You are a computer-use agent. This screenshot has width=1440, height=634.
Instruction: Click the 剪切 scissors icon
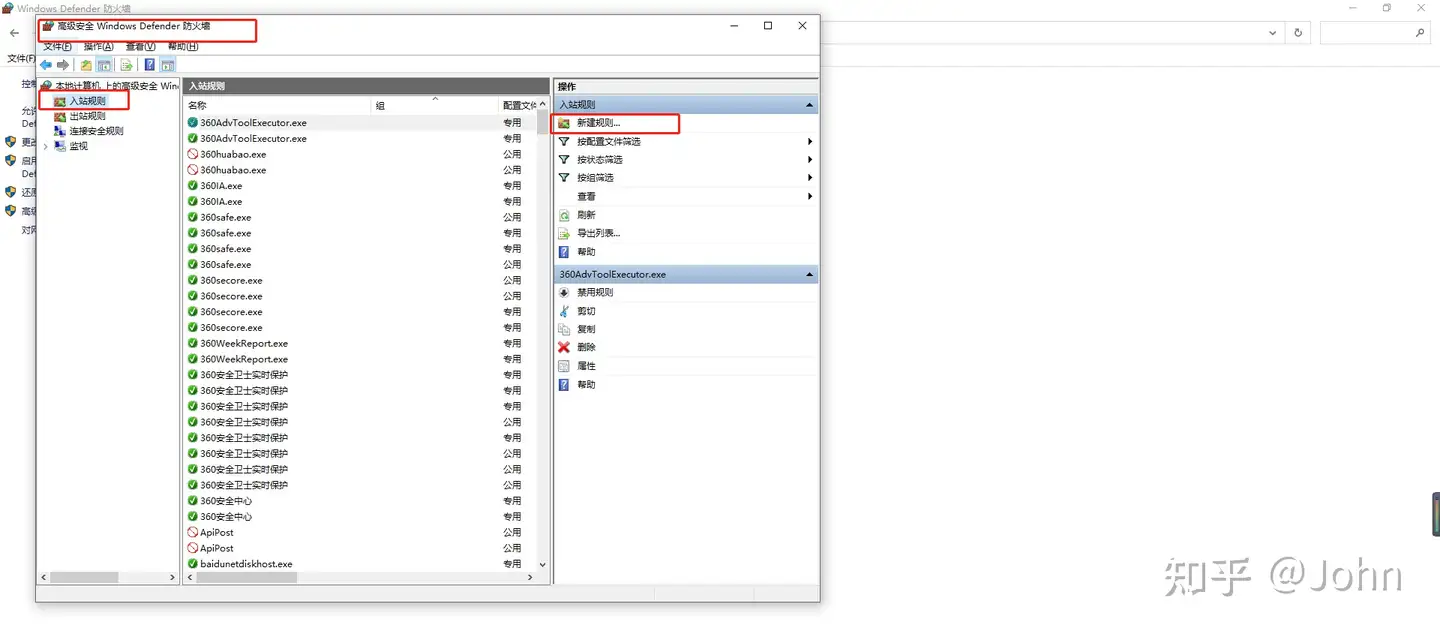564,311
